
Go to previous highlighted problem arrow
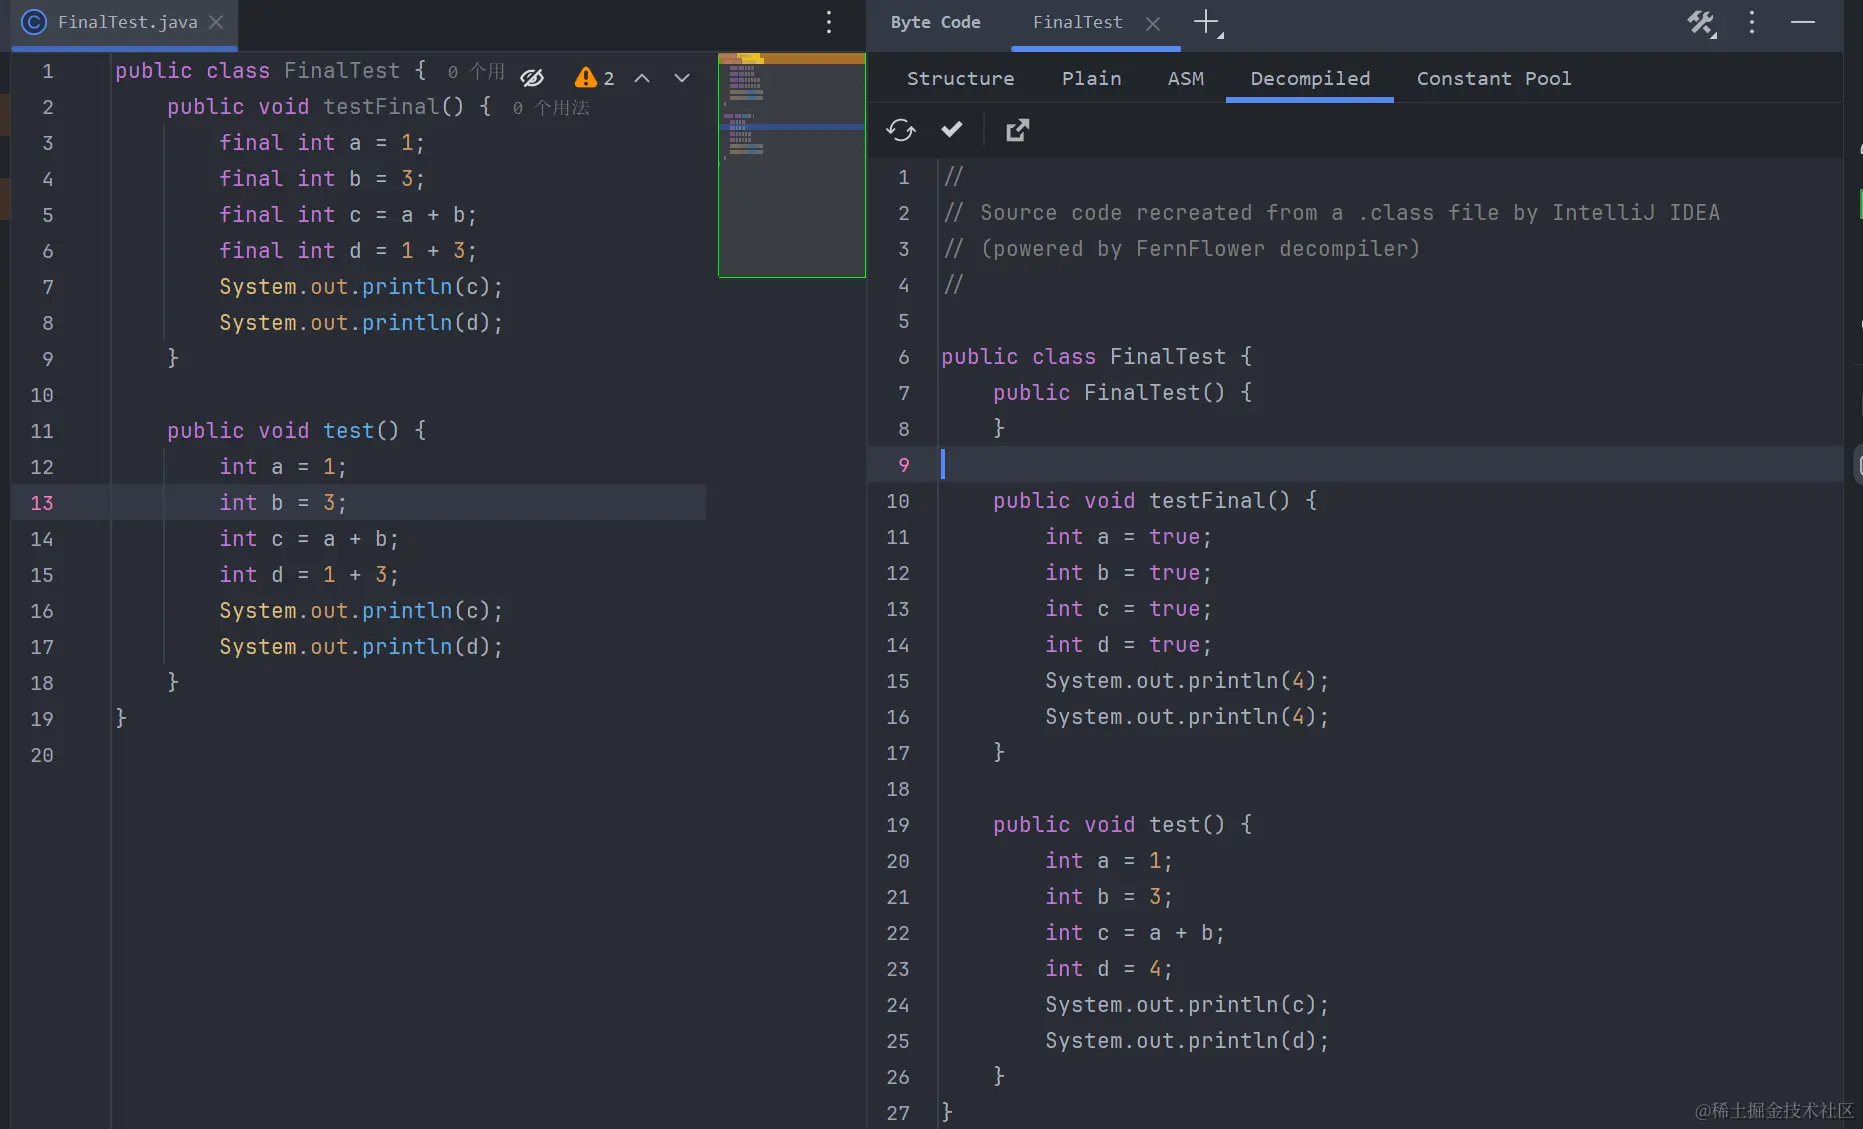642,78
